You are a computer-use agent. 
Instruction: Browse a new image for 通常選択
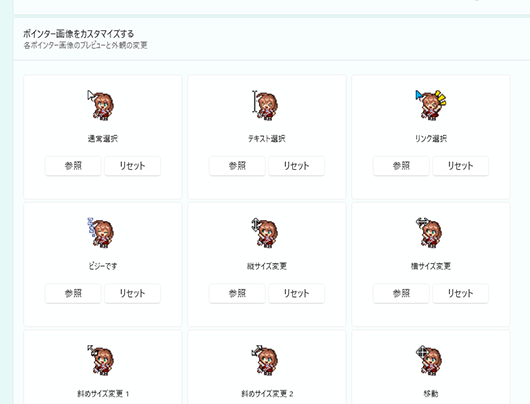click(x=73, y=166)
